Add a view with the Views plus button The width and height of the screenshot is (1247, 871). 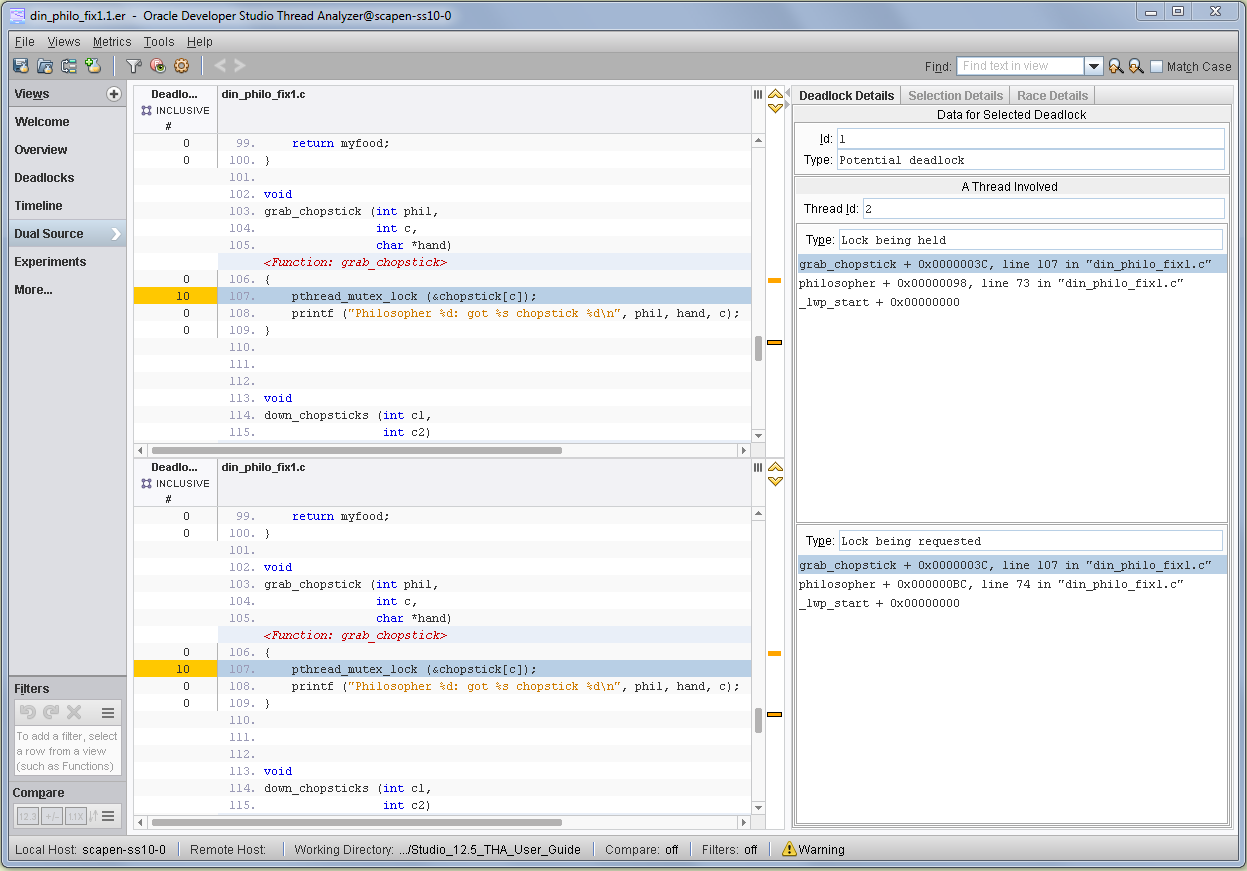[x=114, y=94]
